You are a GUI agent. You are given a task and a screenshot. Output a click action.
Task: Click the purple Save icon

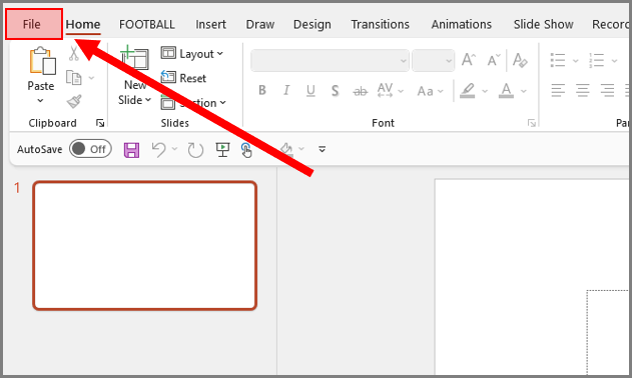[x=131, y=150]
